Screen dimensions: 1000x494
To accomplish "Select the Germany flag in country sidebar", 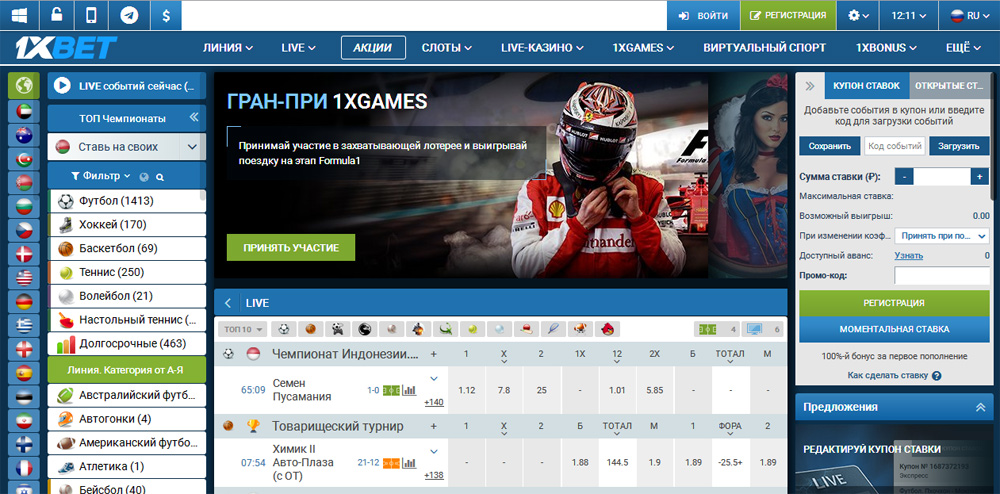I will coord(24,301).
